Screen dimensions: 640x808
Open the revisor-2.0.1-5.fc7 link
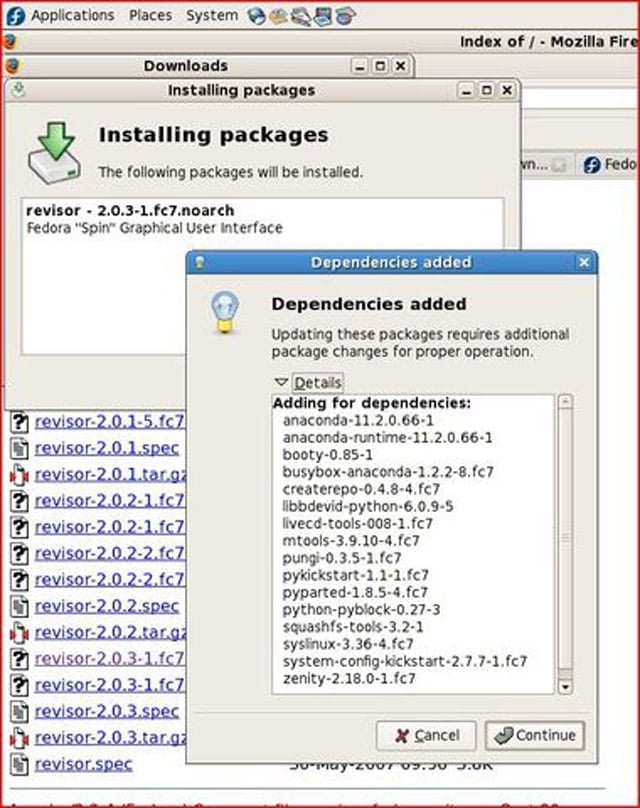coord(109,422)
